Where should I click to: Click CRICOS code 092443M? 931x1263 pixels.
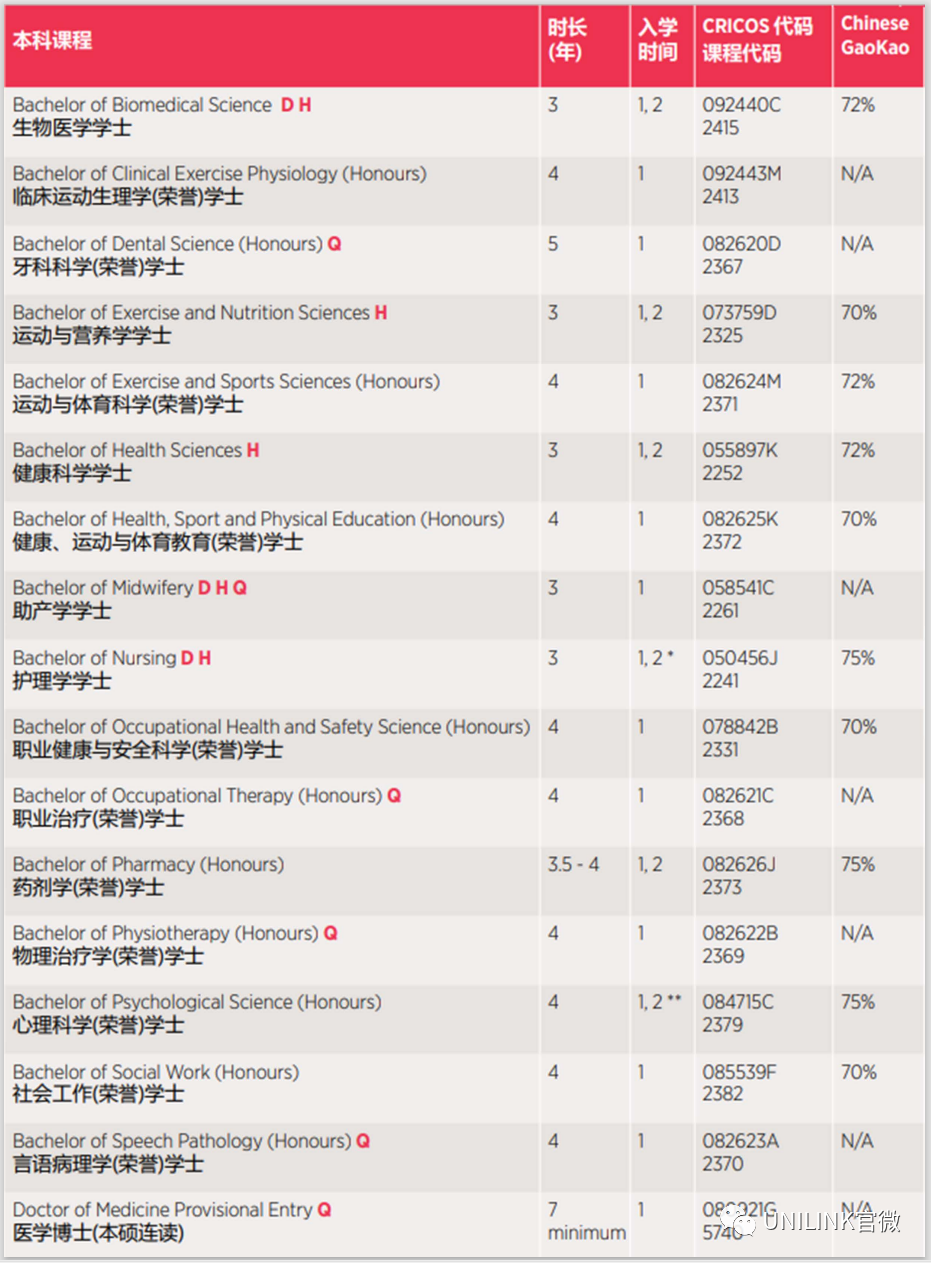pyautogui.click(x=742, y=174)
